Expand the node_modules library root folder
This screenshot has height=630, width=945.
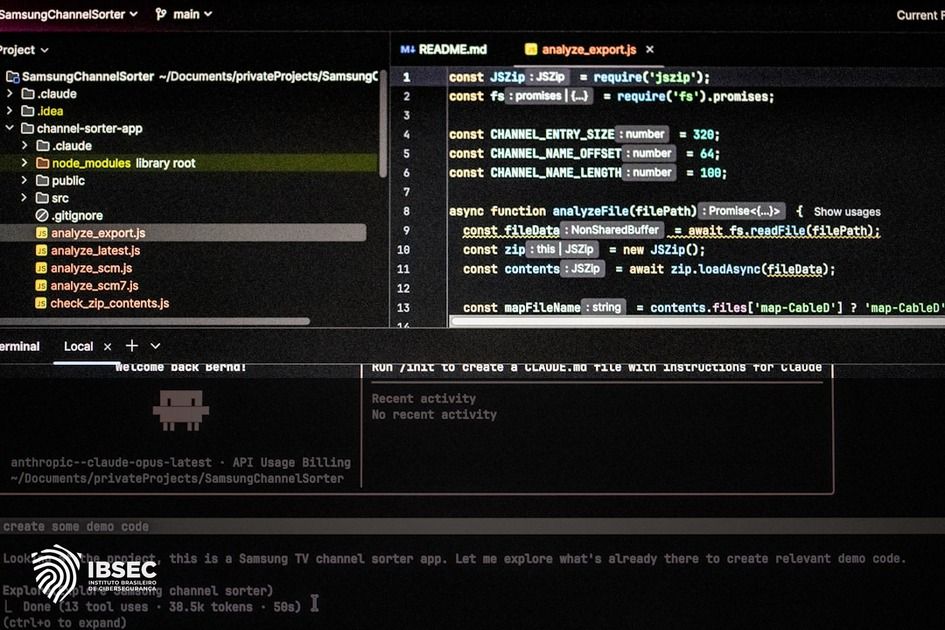24,163
